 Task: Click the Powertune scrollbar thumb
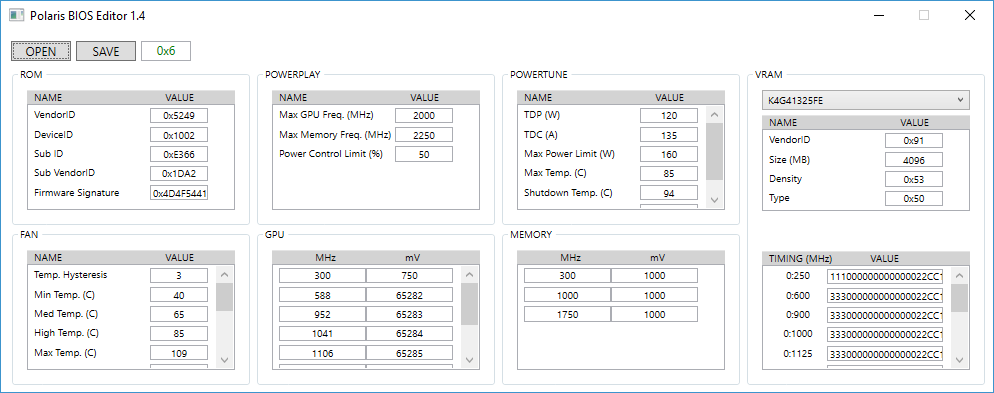coord(714,151)
